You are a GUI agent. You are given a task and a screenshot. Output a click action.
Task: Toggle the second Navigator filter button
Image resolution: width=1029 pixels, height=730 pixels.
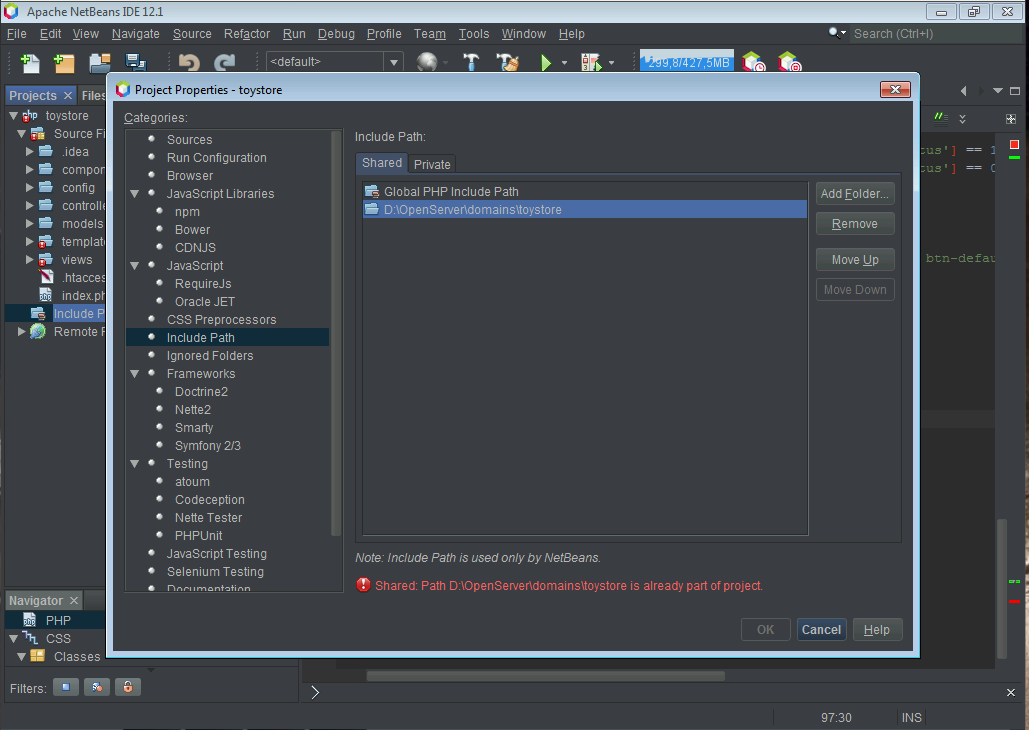coord(97,687)
